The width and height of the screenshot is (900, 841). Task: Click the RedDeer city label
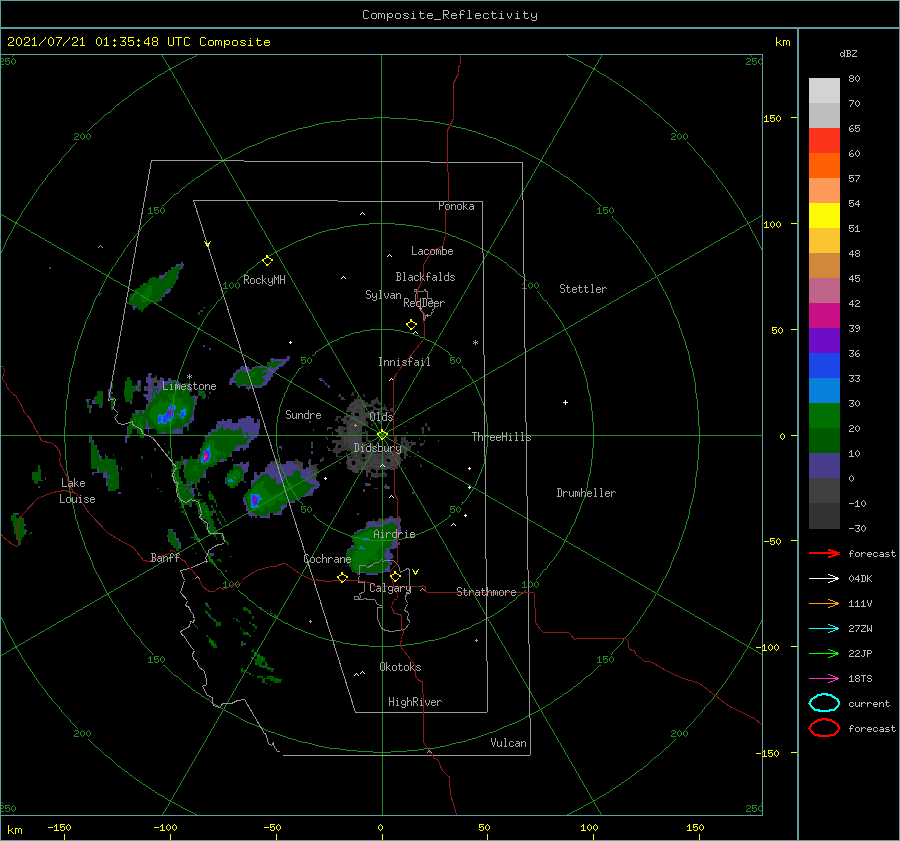424,303
